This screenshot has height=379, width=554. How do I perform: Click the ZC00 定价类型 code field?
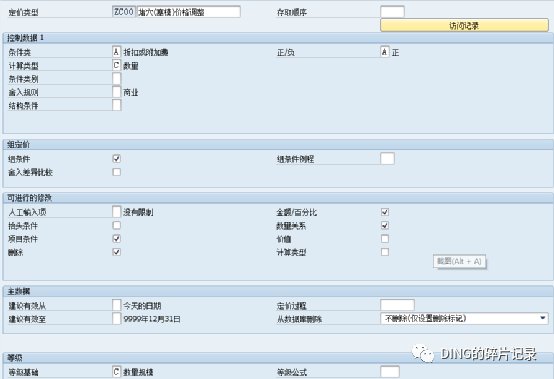[124, 12]
